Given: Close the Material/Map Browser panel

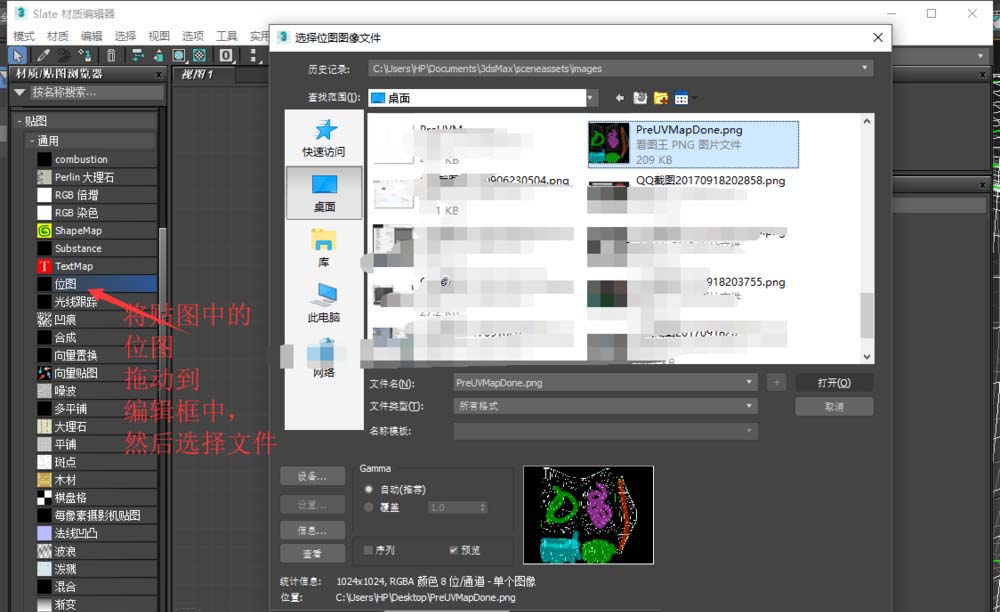Looking at the screenshot, I should click(x=159, y=75).
